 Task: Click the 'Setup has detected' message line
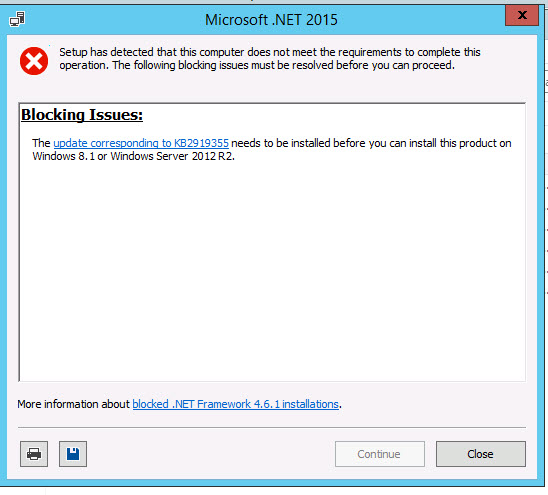270,52
